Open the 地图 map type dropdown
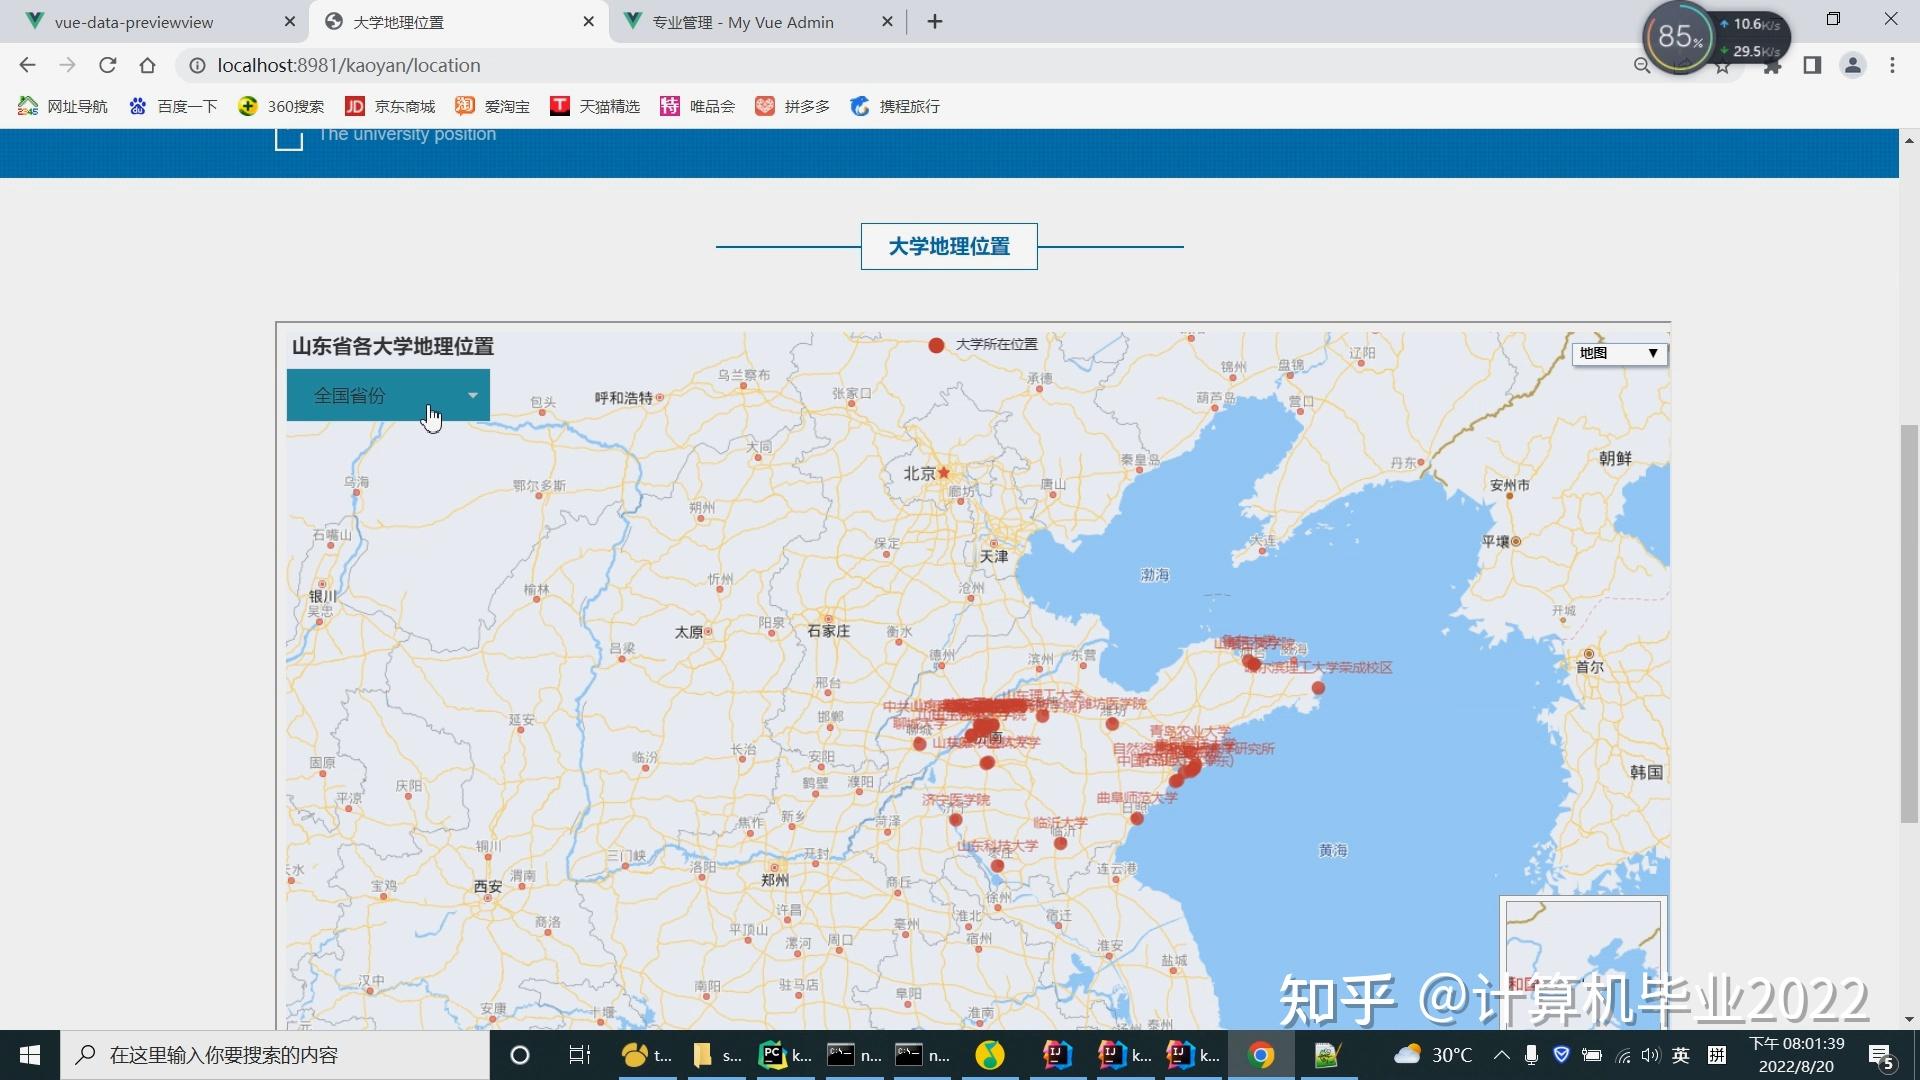The height and width of the screenshot is (1080, 1920). pos(1619,353)
